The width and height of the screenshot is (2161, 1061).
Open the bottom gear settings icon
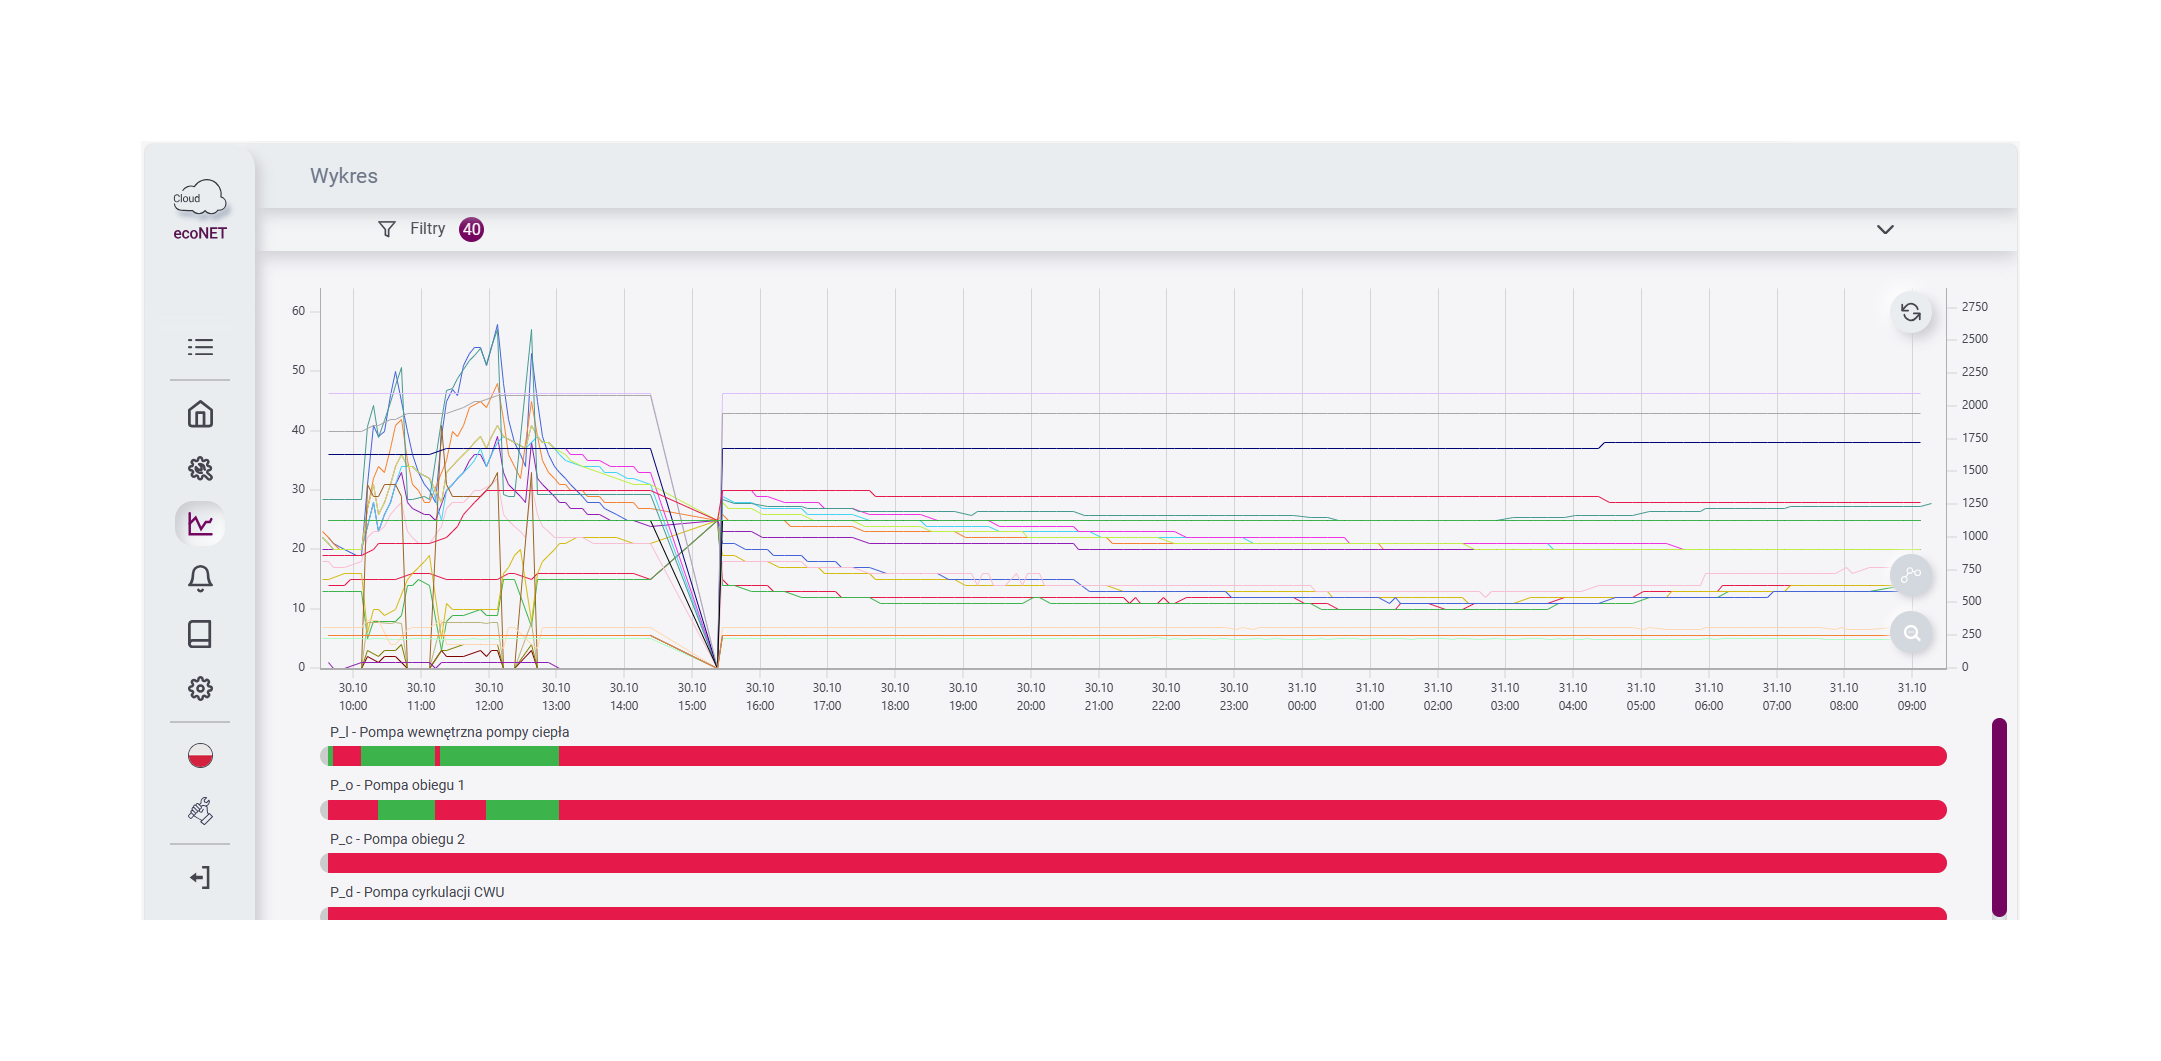tap(200, 688)
